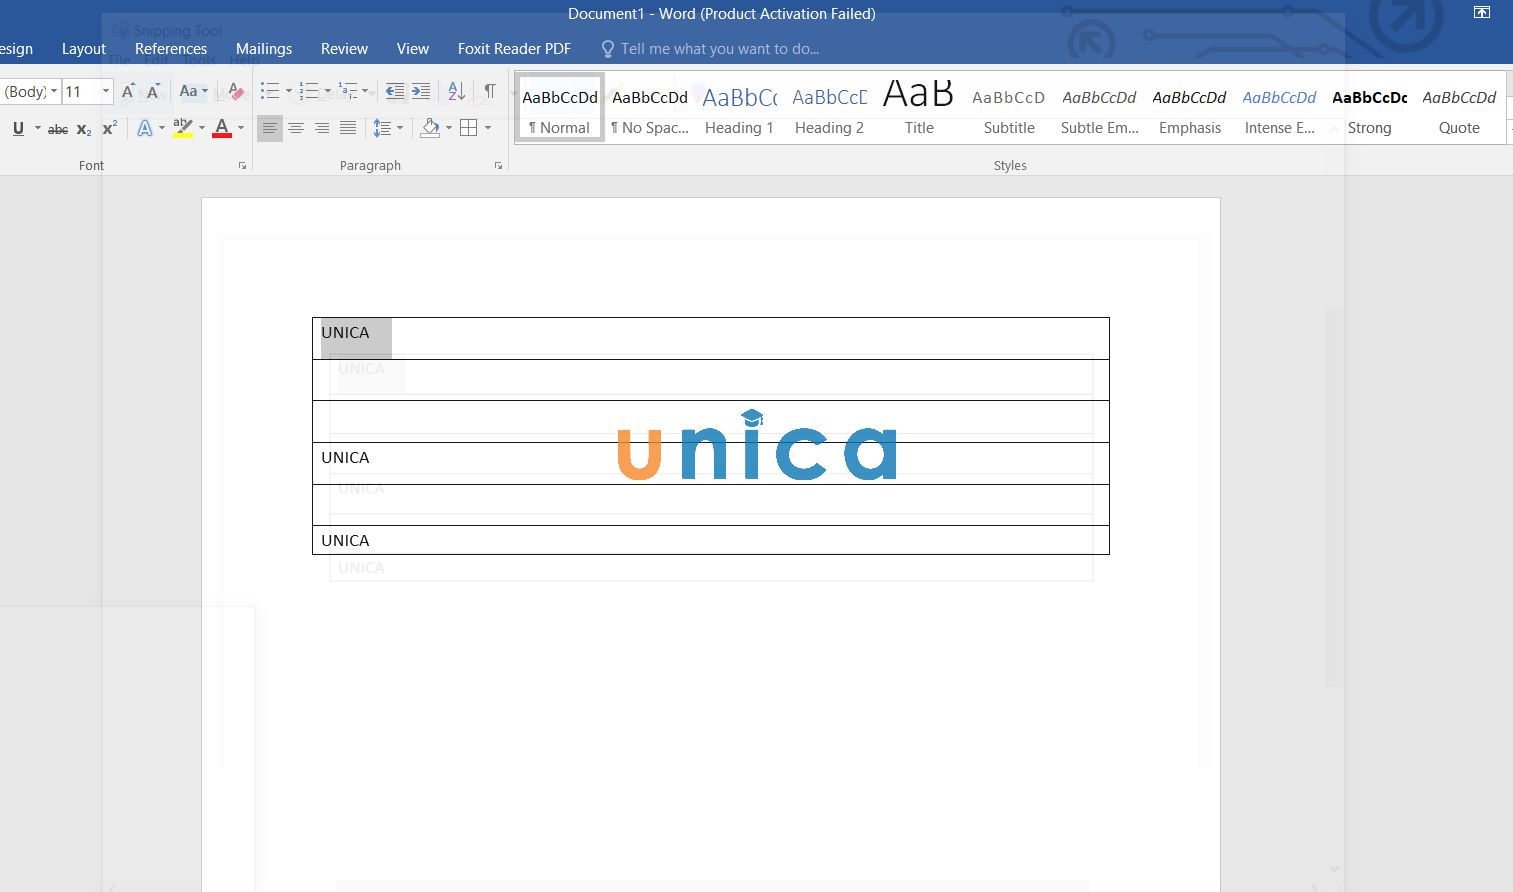Apply the Numbering list icon
Viewport: 1513px width, 892px height.
pyautogui.click(x=309, y=91)
